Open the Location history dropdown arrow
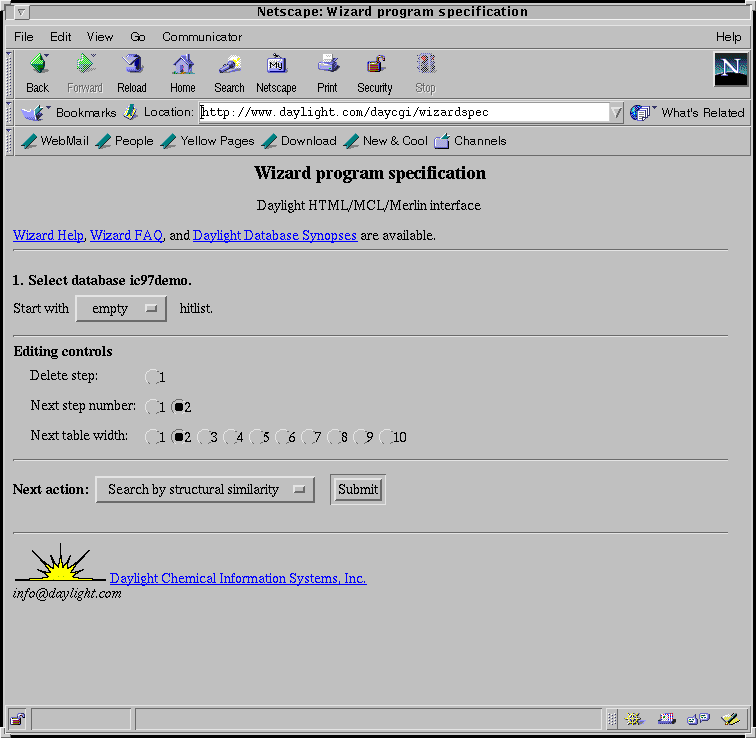The width and height of the screenshot is (756, 738). pyautogui.click(x=616, y=113)
